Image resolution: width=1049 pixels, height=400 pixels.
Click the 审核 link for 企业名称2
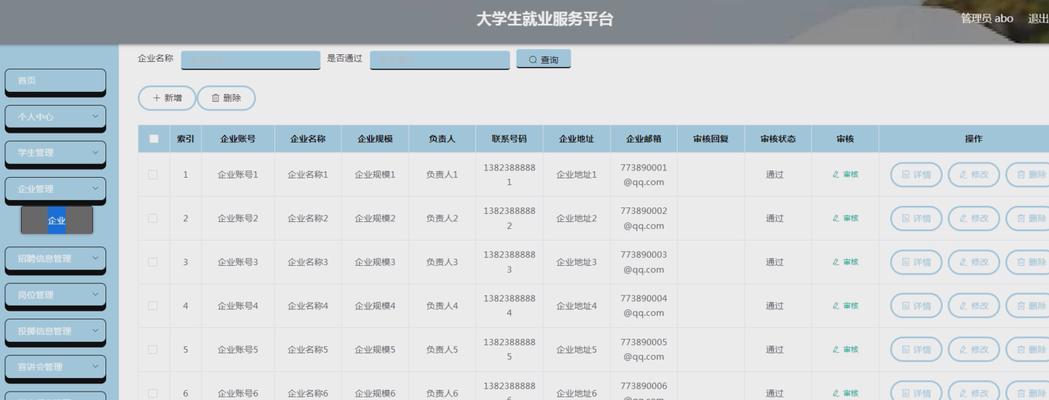845,218
